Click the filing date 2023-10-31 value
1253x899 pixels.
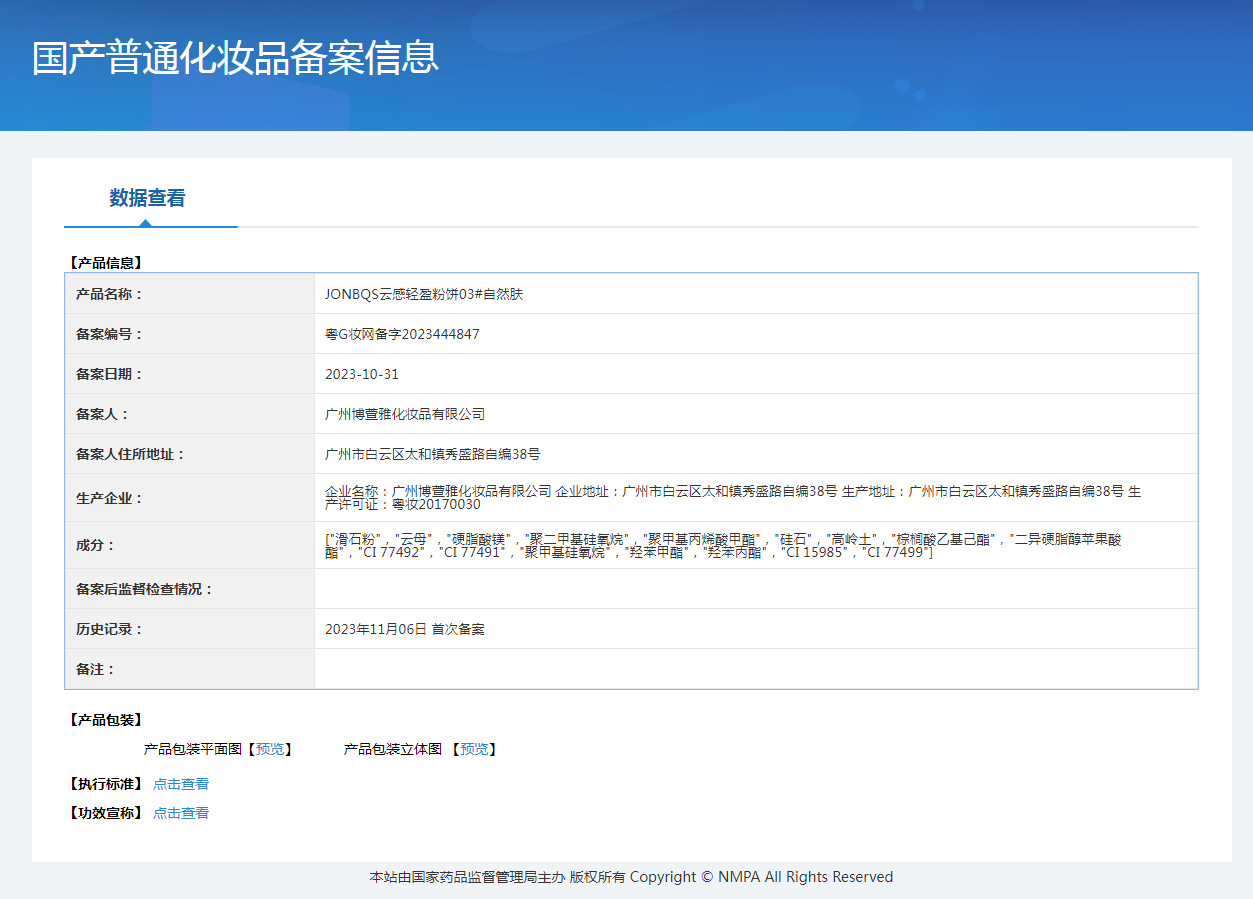coord(362,374)
